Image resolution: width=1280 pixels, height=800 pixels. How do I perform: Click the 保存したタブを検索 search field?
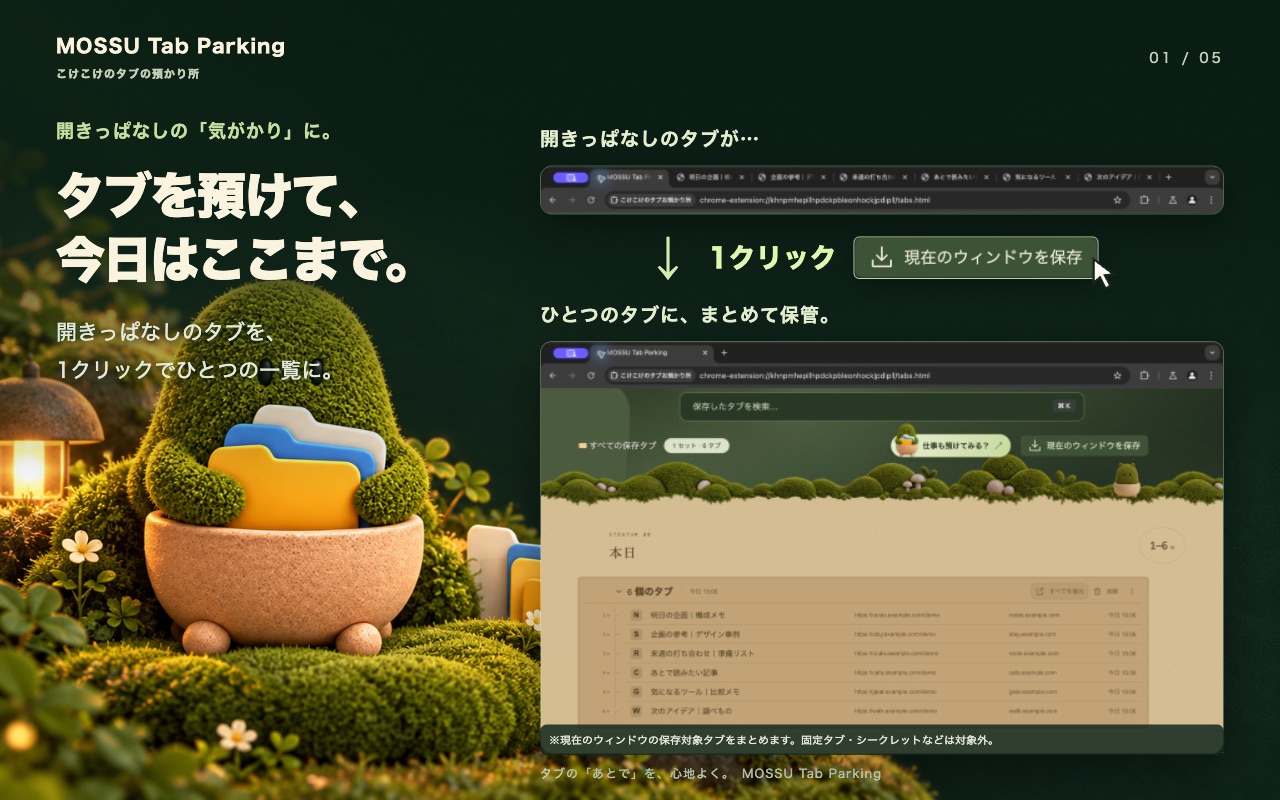[x=881, y=406]
